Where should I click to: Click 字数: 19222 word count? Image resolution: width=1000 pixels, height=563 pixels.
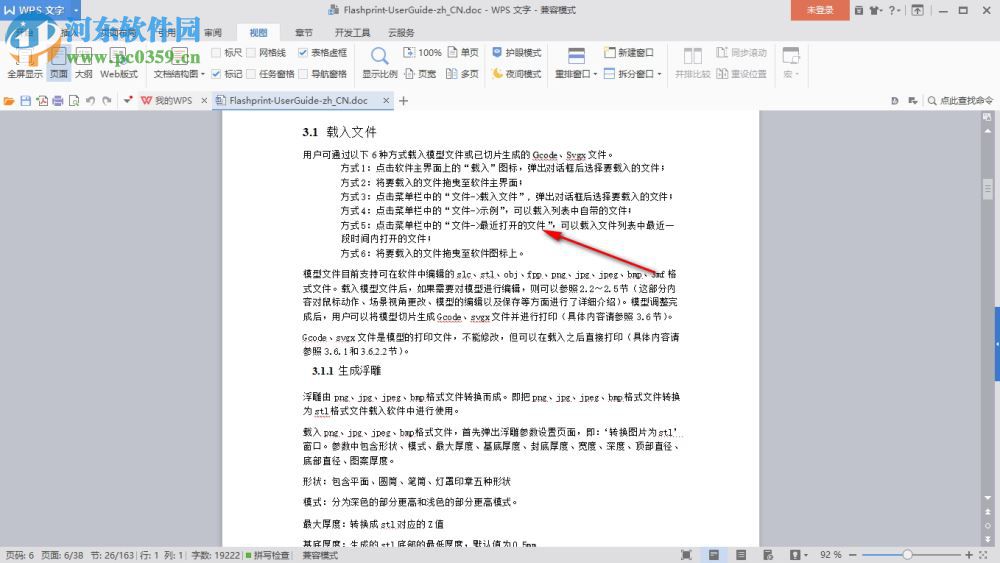click(216, 555)
